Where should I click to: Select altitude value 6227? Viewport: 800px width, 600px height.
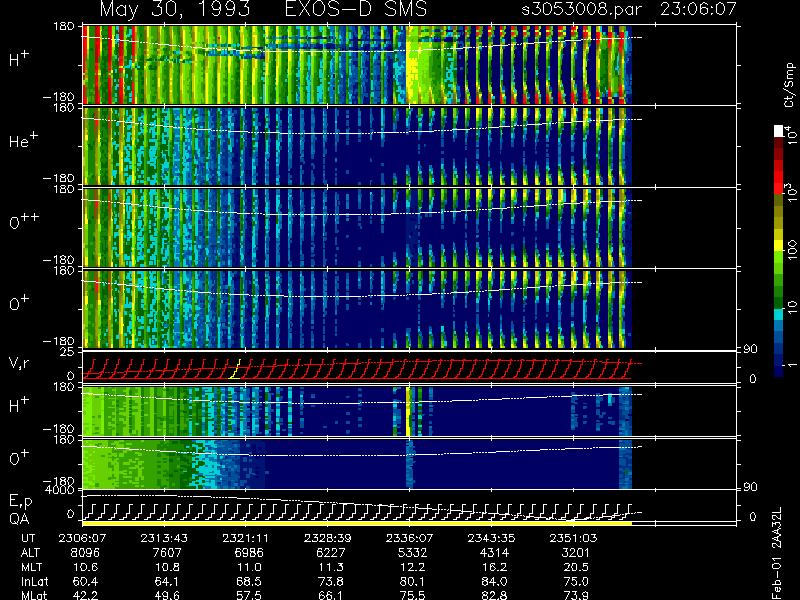coord(330,553)
